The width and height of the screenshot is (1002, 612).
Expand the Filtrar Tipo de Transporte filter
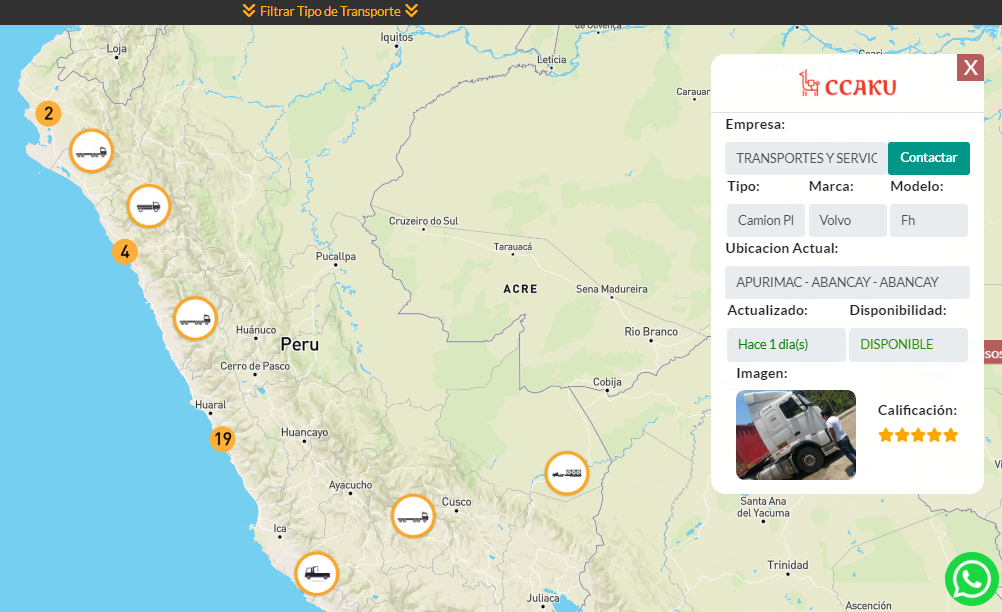(x=330, y=11)
